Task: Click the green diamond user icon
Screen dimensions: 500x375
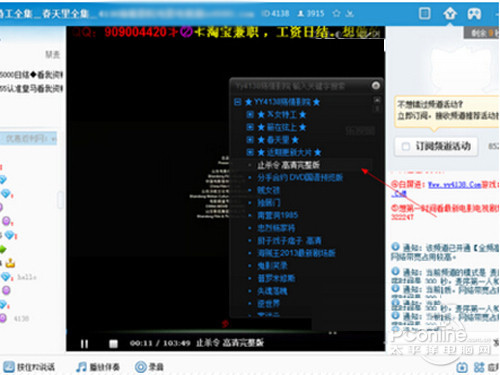Action: pyautogui.click(x=3, y=249)
